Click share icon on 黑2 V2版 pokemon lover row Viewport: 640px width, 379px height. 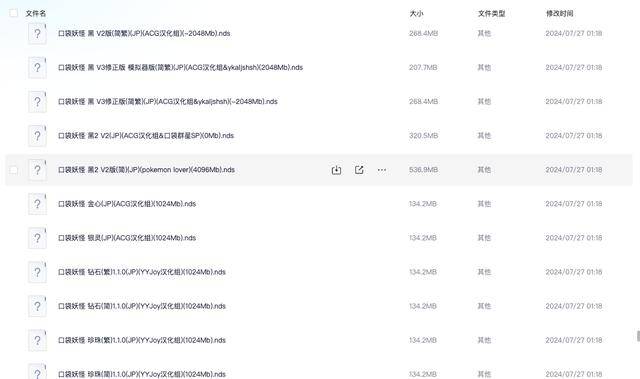359,170
